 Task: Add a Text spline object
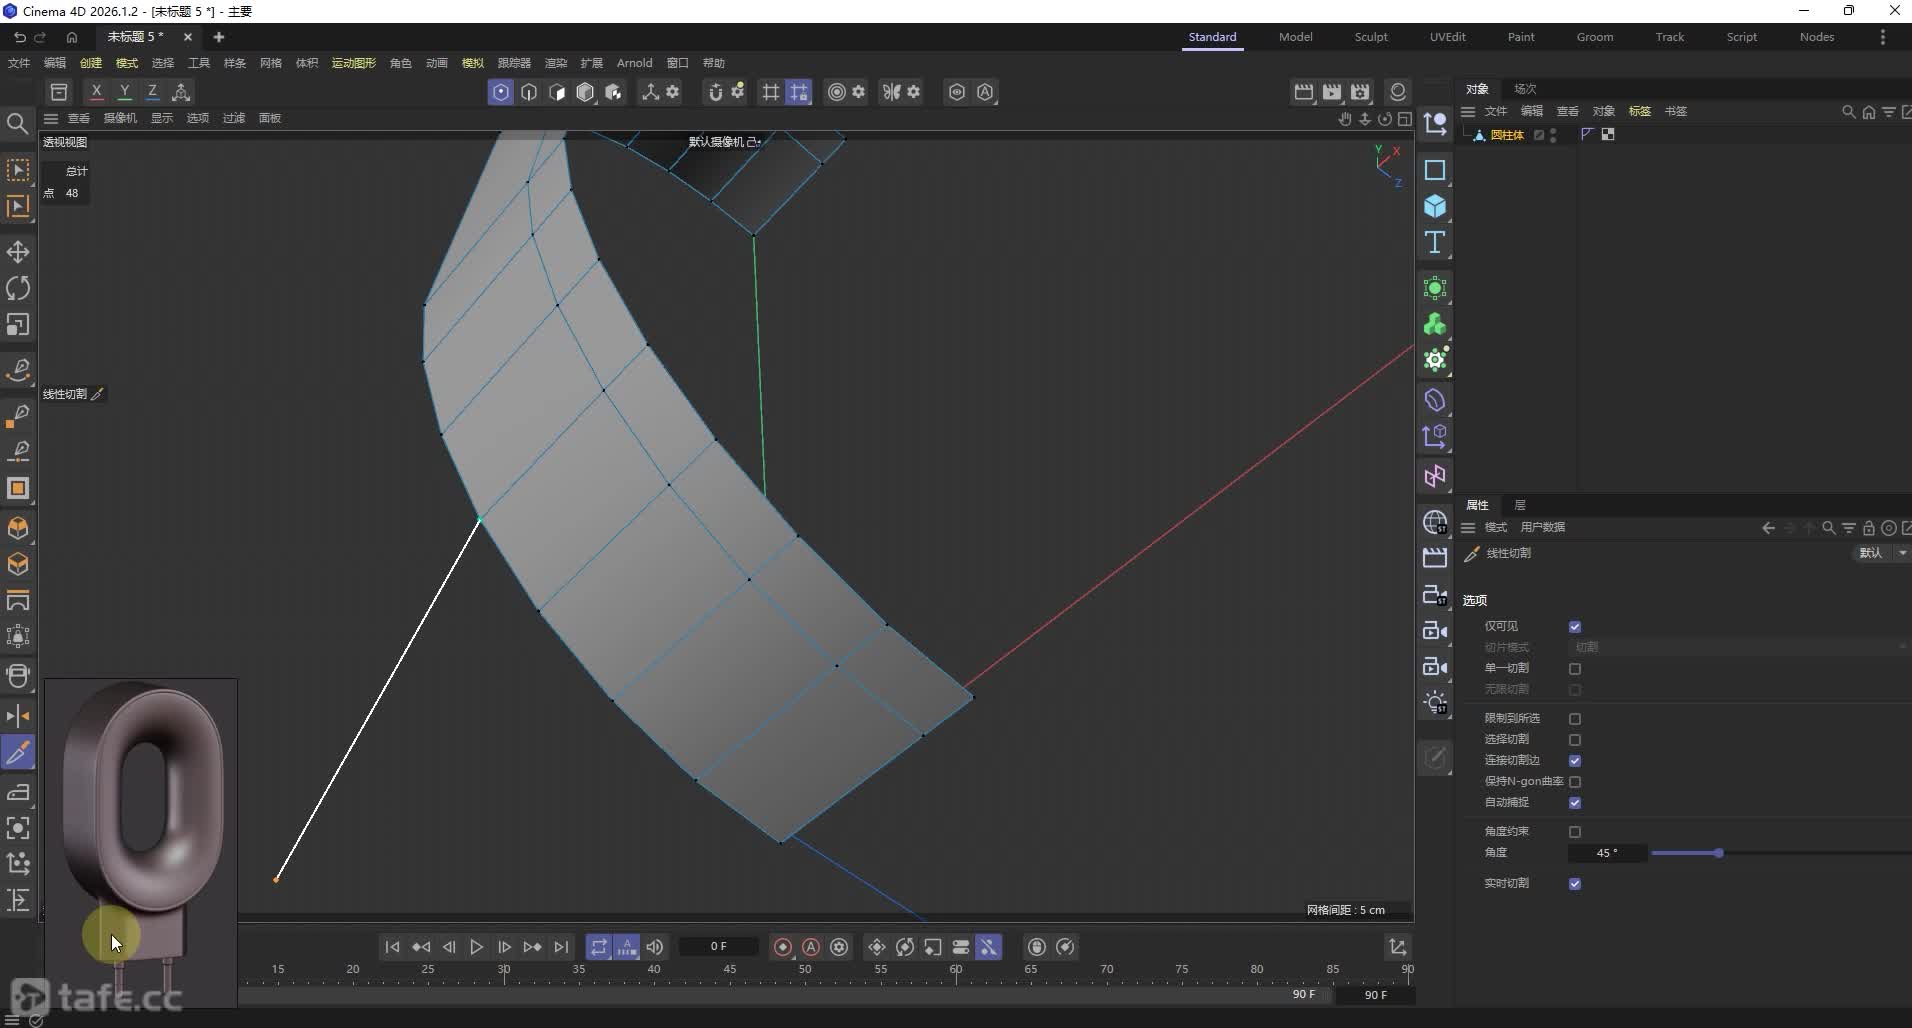[x=1435, y=242]
